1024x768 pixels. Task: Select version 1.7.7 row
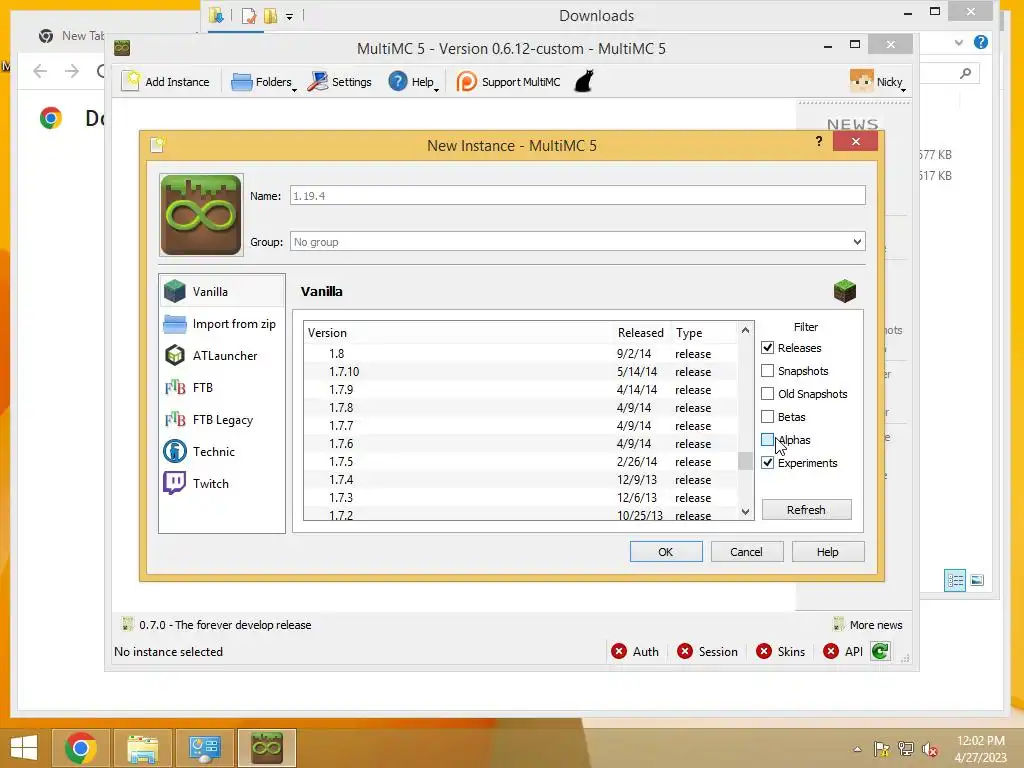click(x=520, y=426)
